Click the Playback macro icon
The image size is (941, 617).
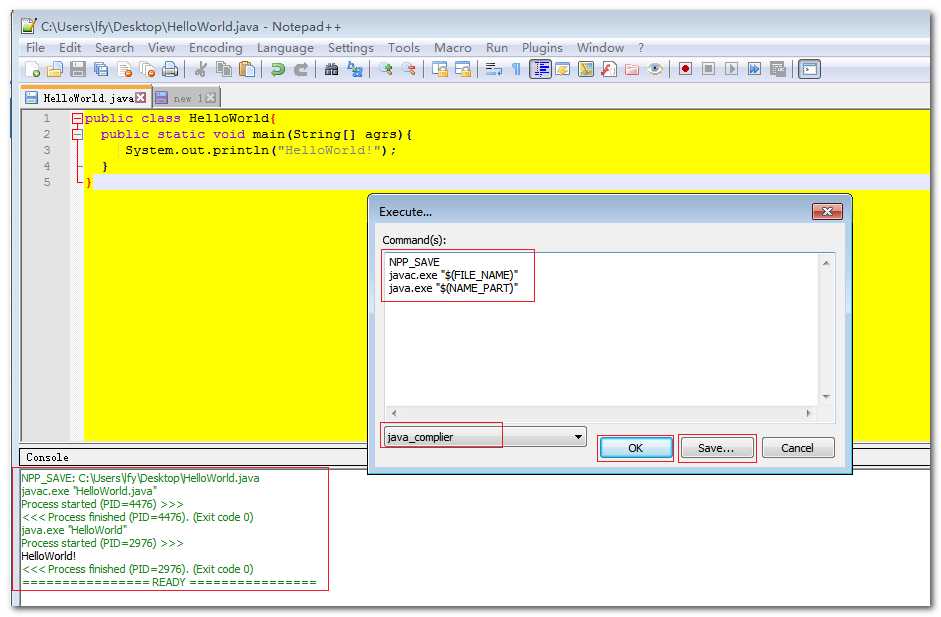tap(731, 70)
